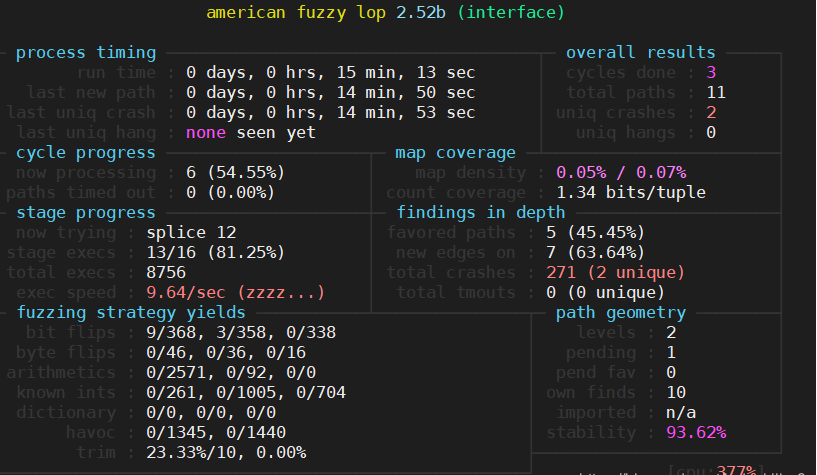Click the pending value 1

(x=671, y=353)
